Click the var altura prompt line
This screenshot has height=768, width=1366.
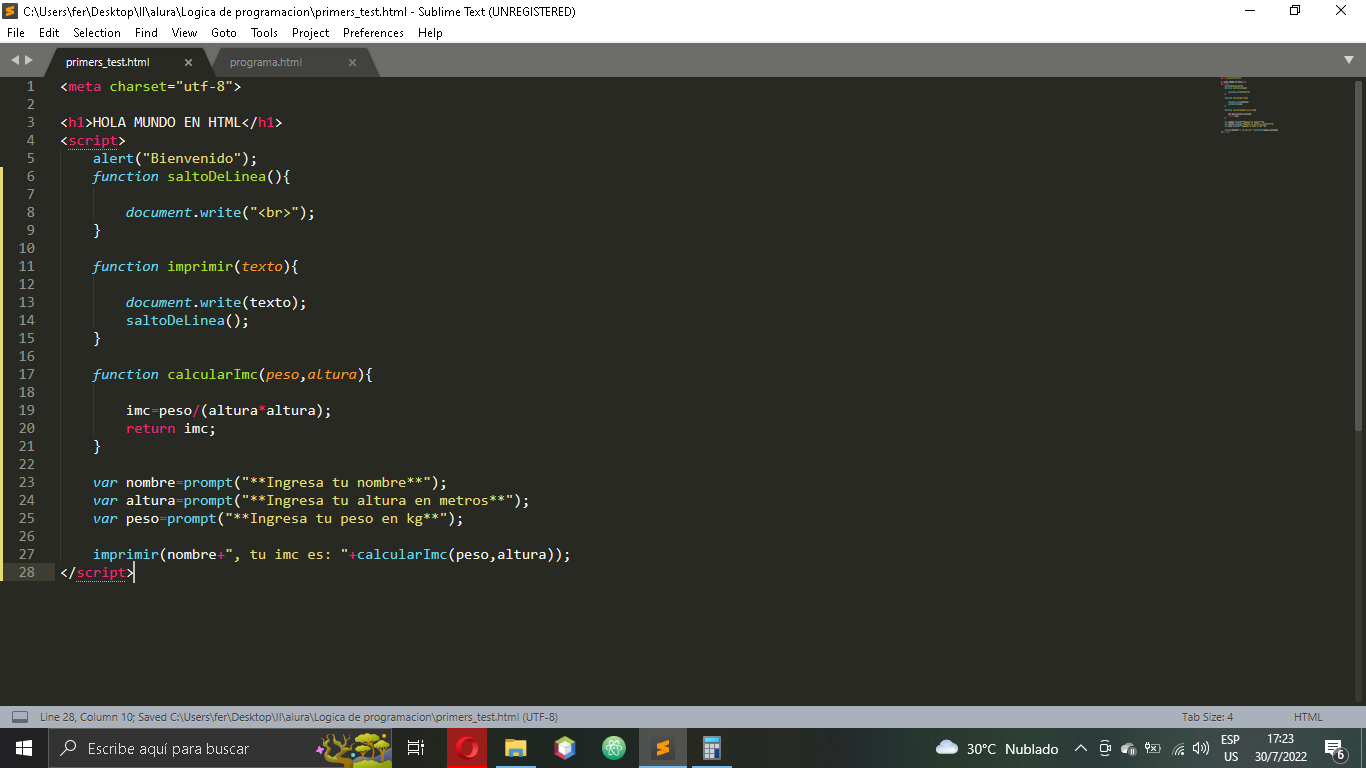[x=311, y=500]
